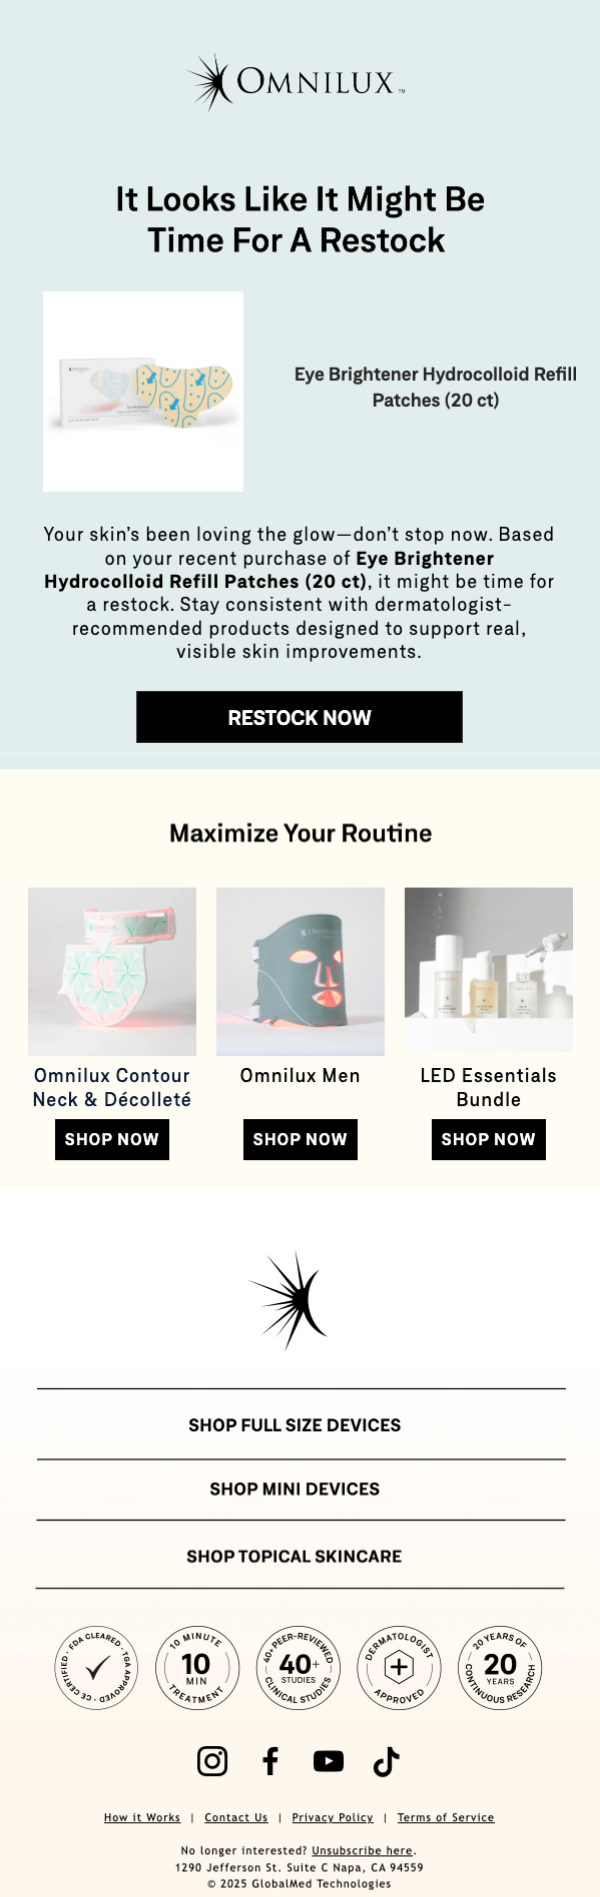Click the 20 Years research badge
Image resolution: width=600 pixels, height=1897 pixels.
point(500,1667)
